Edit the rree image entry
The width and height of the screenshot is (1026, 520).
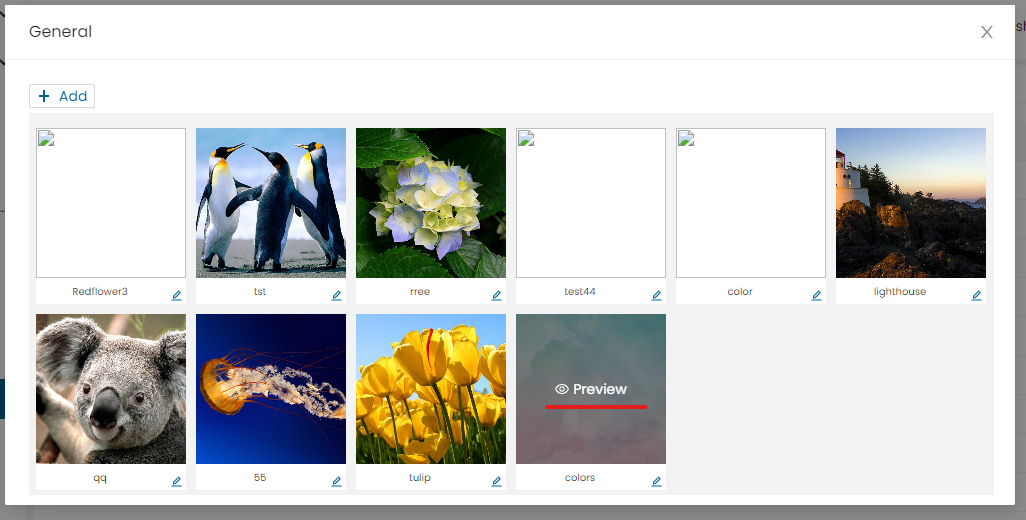pos(497,296)
